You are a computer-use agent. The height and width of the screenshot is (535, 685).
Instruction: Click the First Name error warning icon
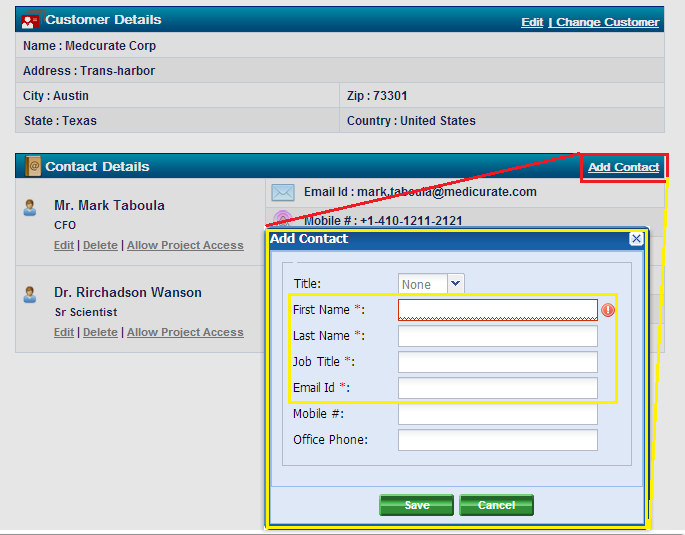(x=608, y=310)
